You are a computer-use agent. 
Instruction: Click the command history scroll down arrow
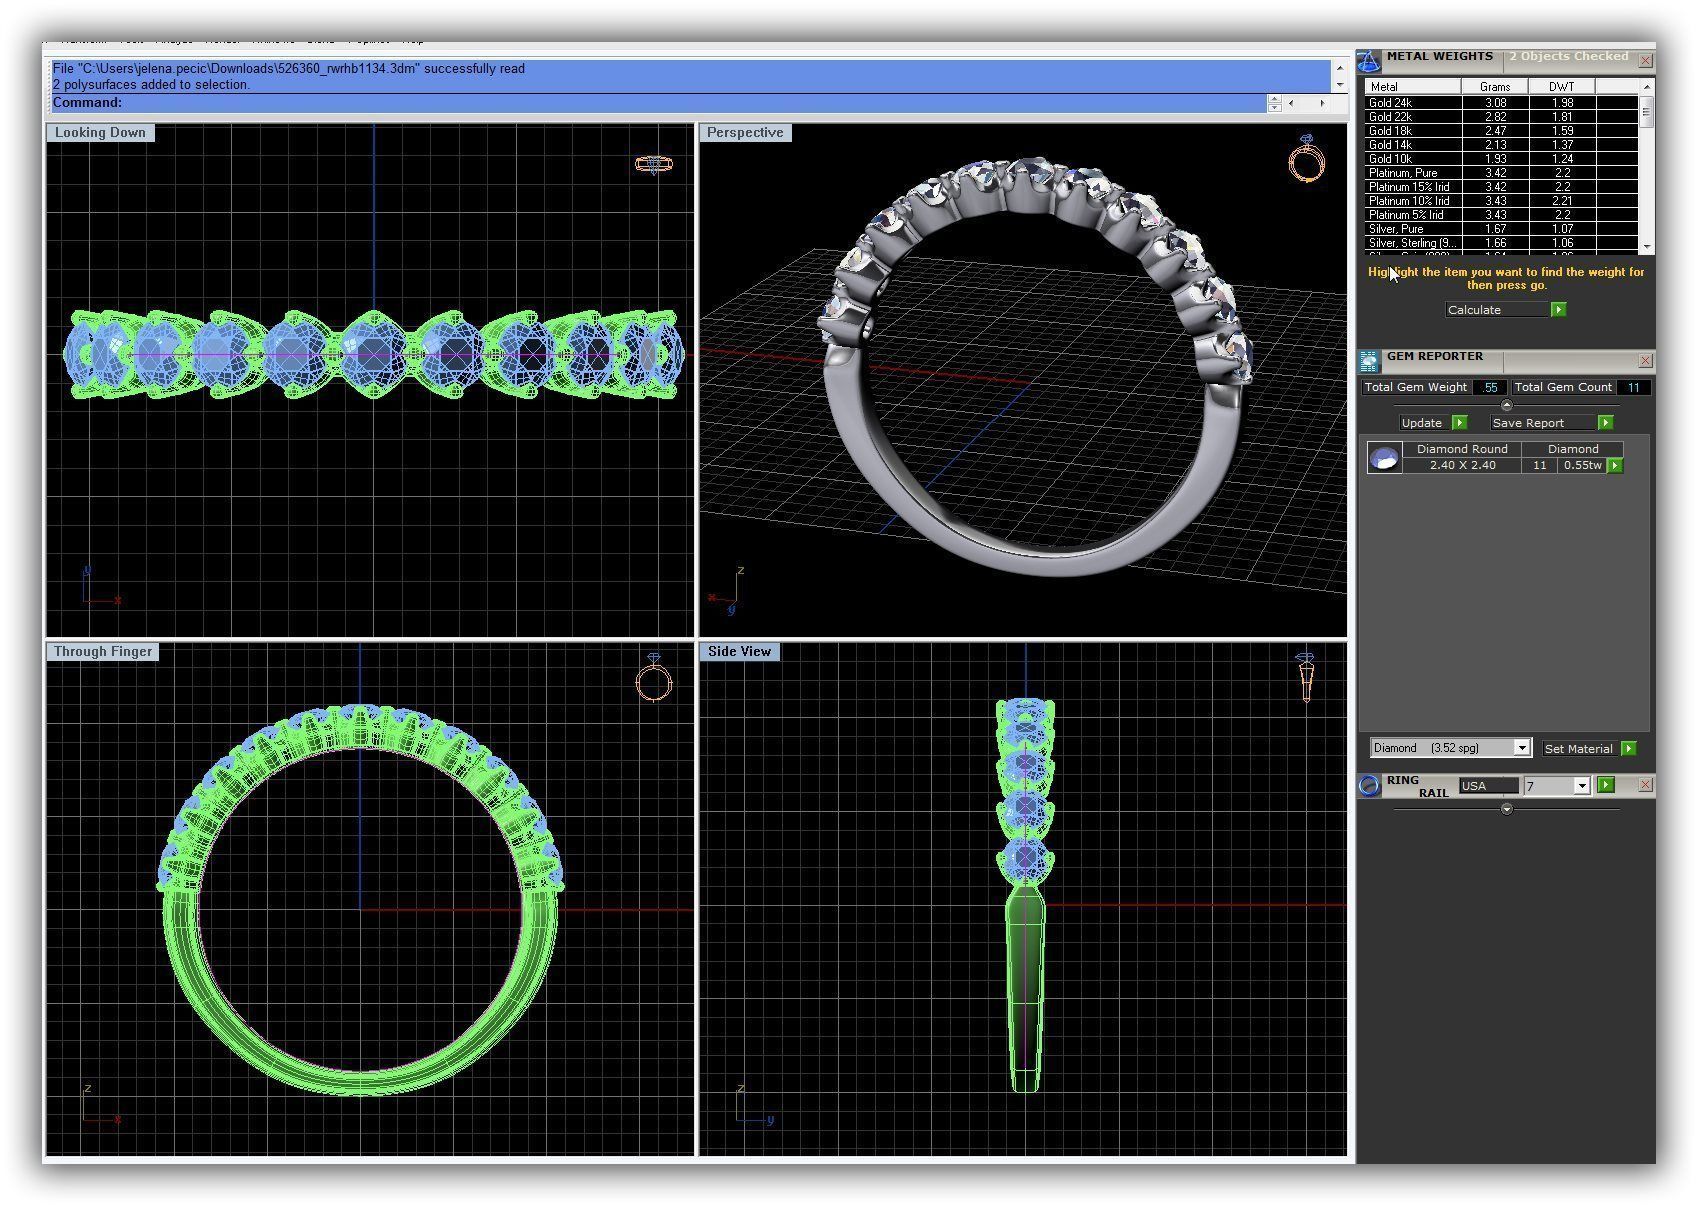point(1339,84)
